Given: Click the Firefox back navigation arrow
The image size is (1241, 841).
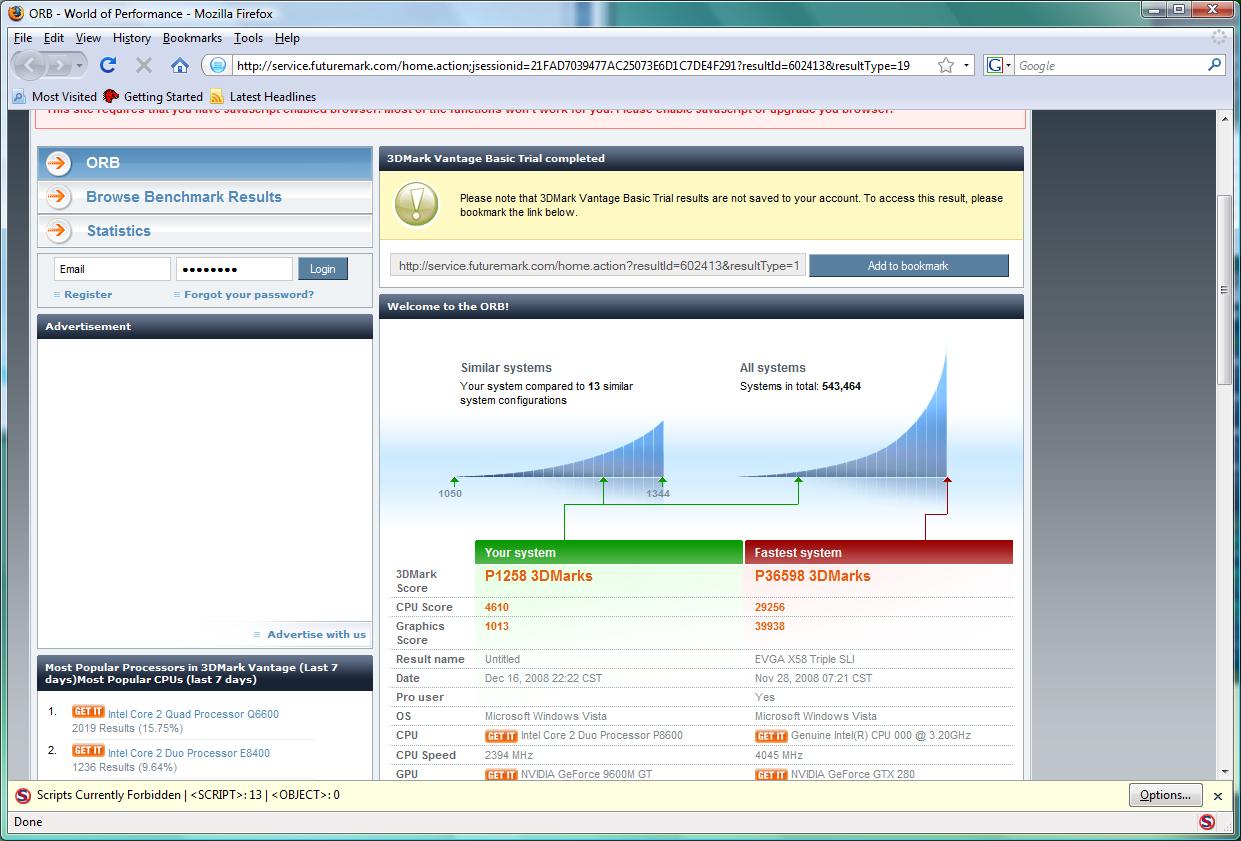Looking at the screenshot, I should point(30,65).
